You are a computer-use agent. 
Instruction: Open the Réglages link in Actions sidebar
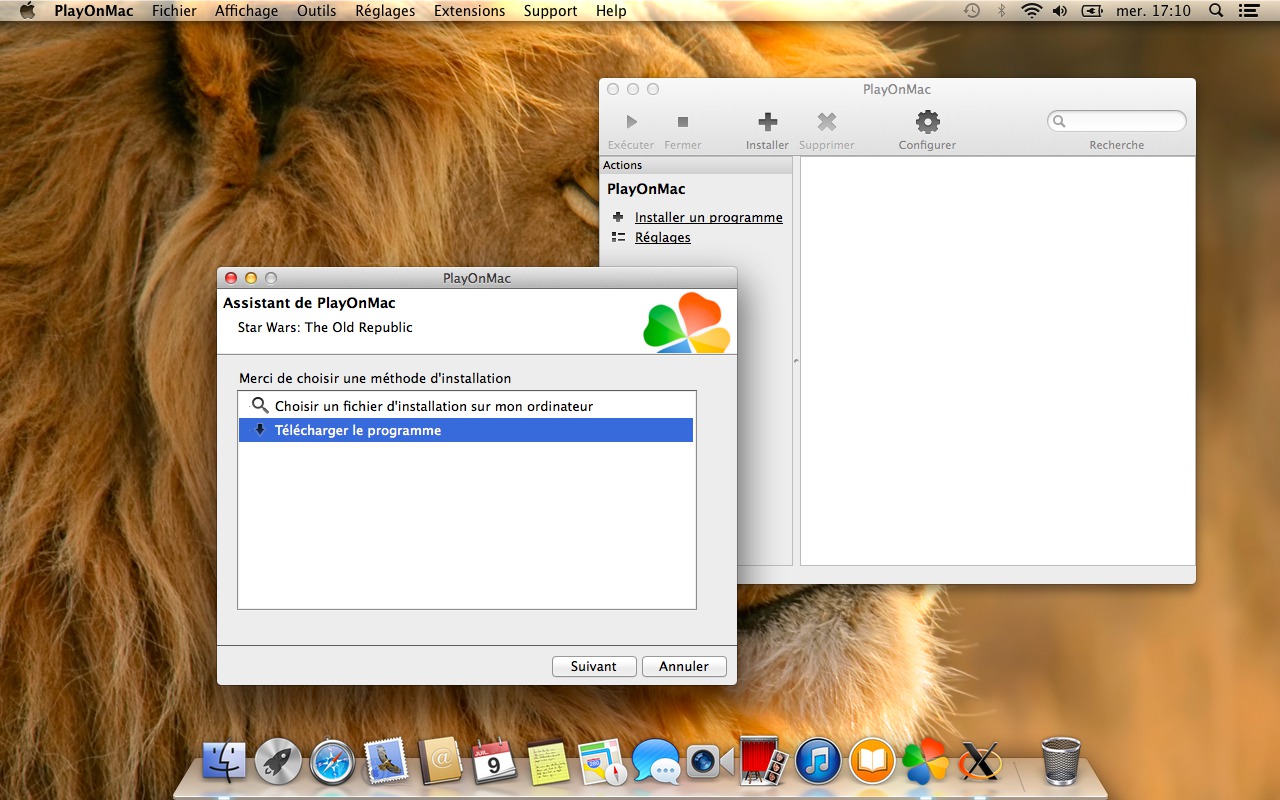point(663,237)
